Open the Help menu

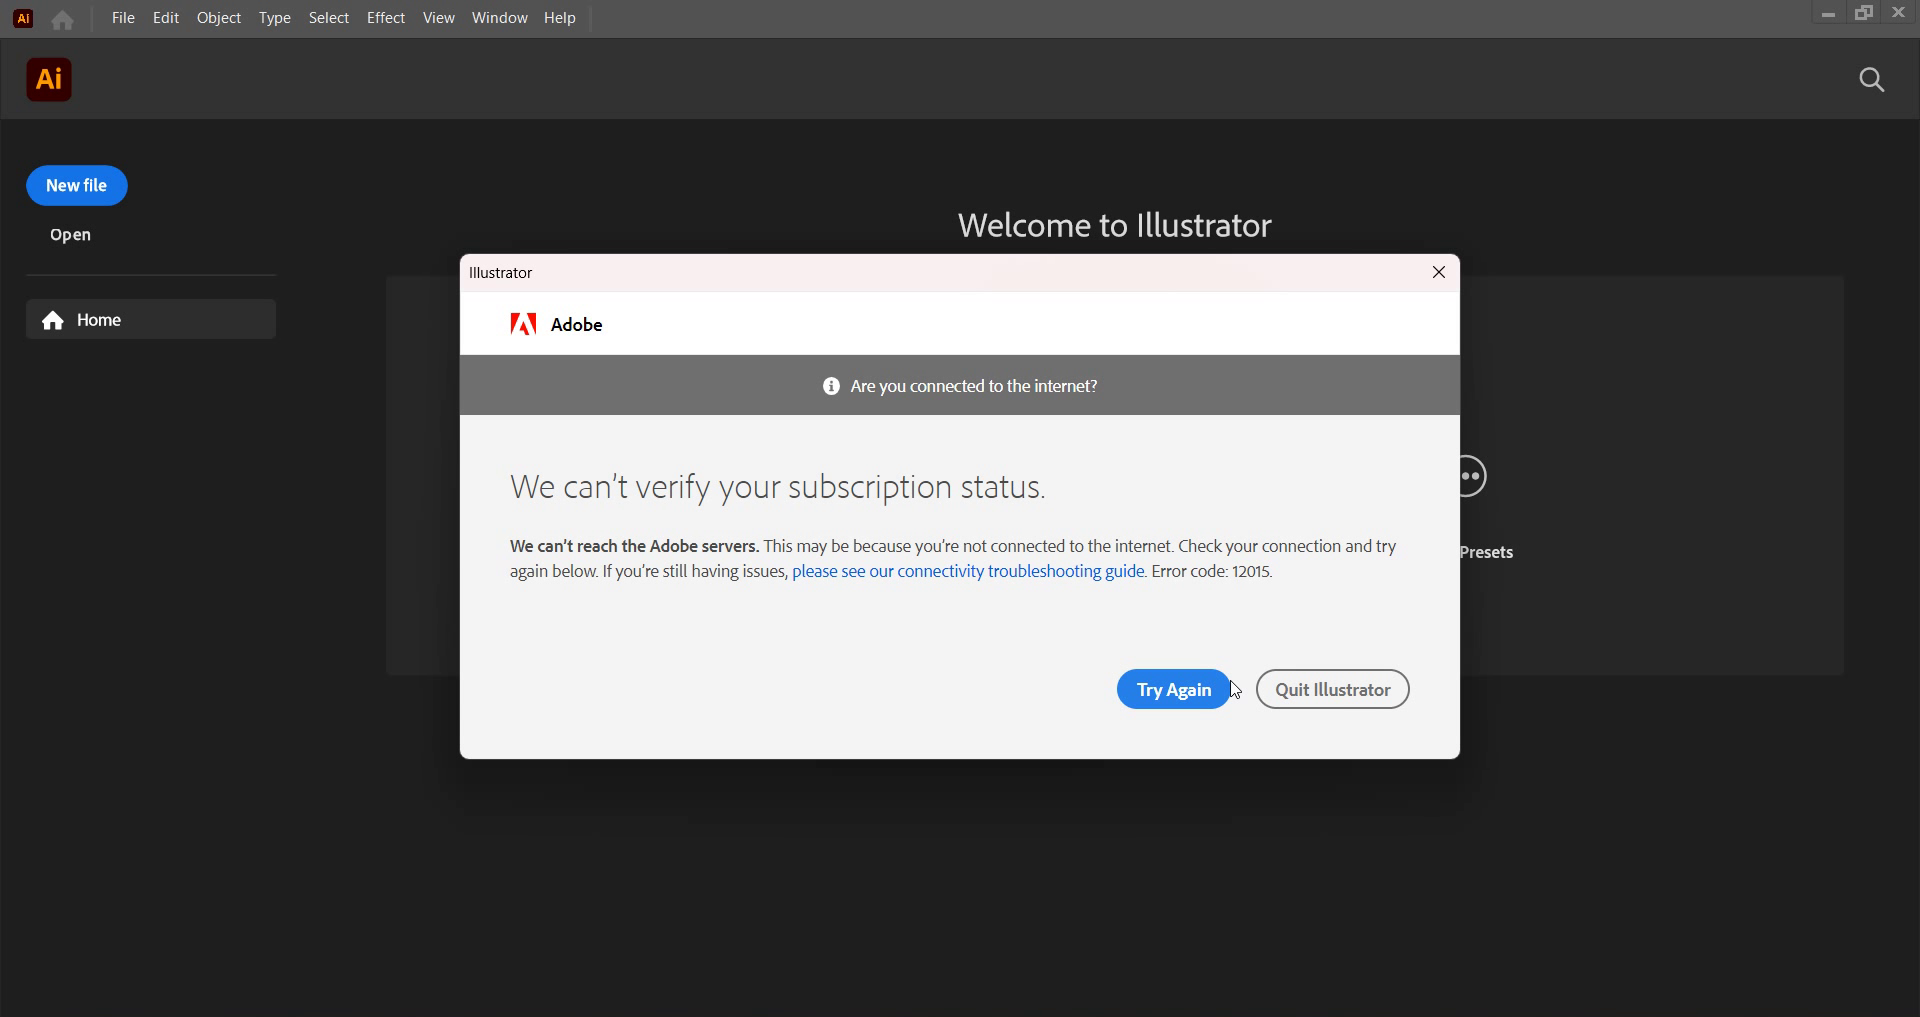click(559, 18)
